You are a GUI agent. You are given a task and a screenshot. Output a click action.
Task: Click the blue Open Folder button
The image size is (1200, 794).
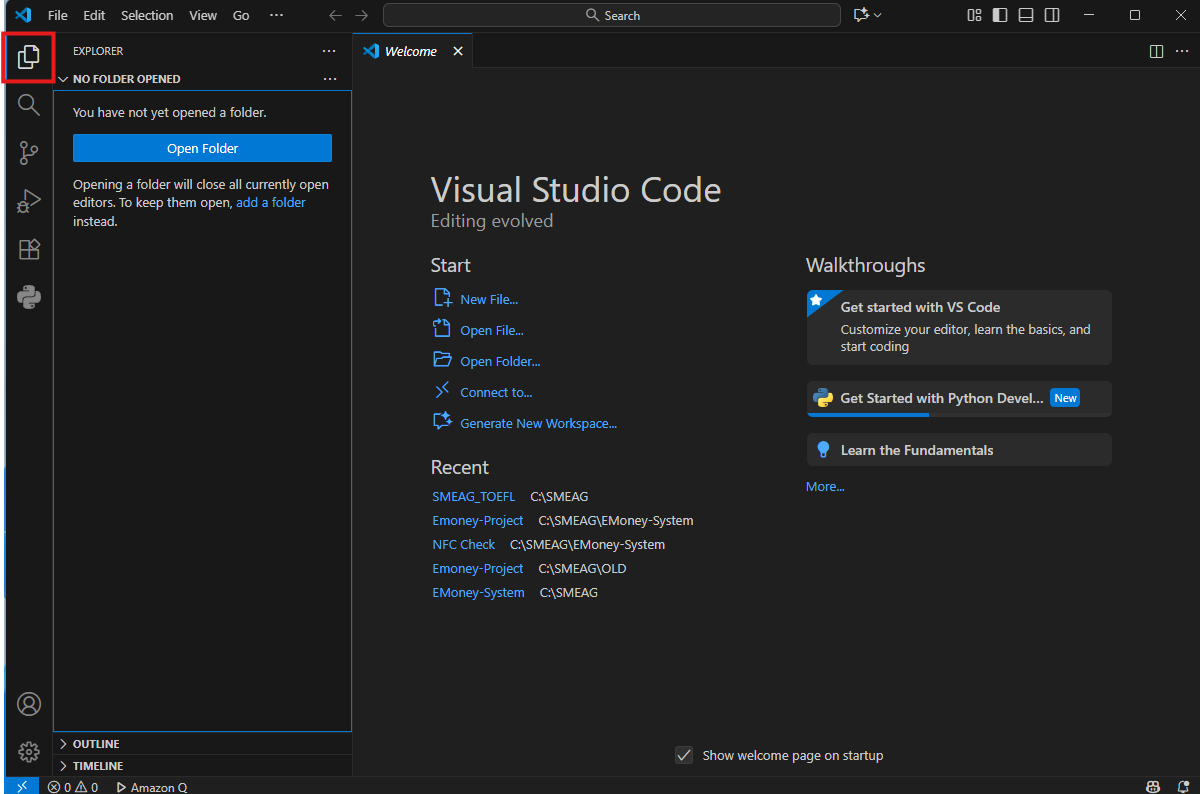pyautogui.click(x=202, y=148)
